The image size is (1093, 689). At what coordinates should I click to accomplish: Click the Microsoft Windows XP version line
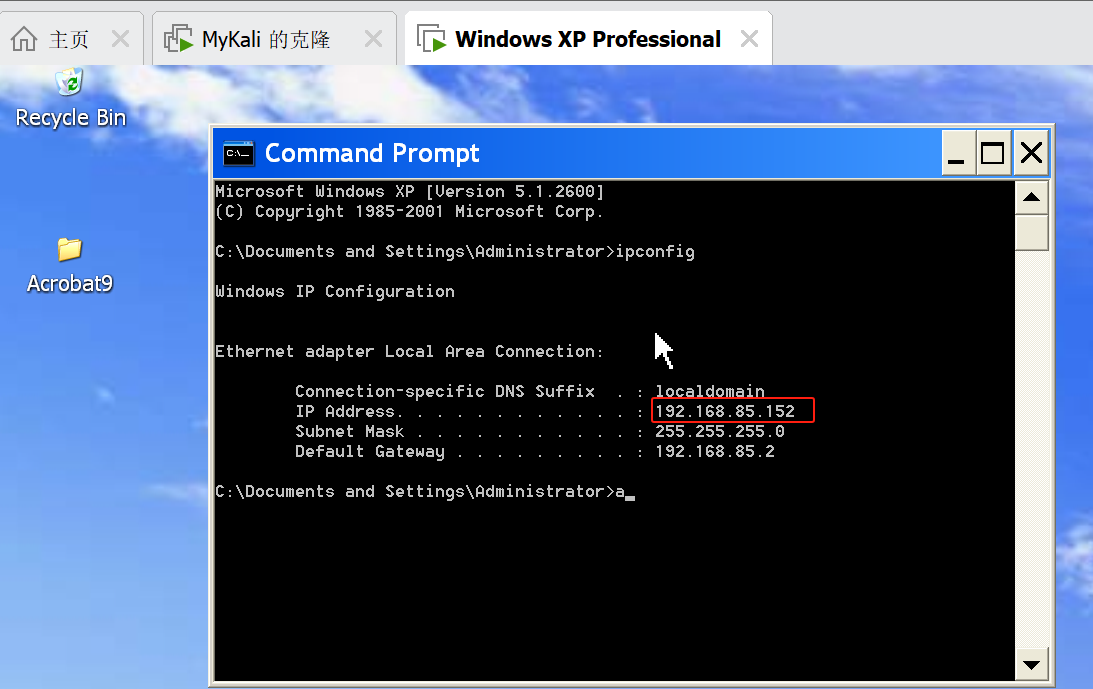(409, 192)
